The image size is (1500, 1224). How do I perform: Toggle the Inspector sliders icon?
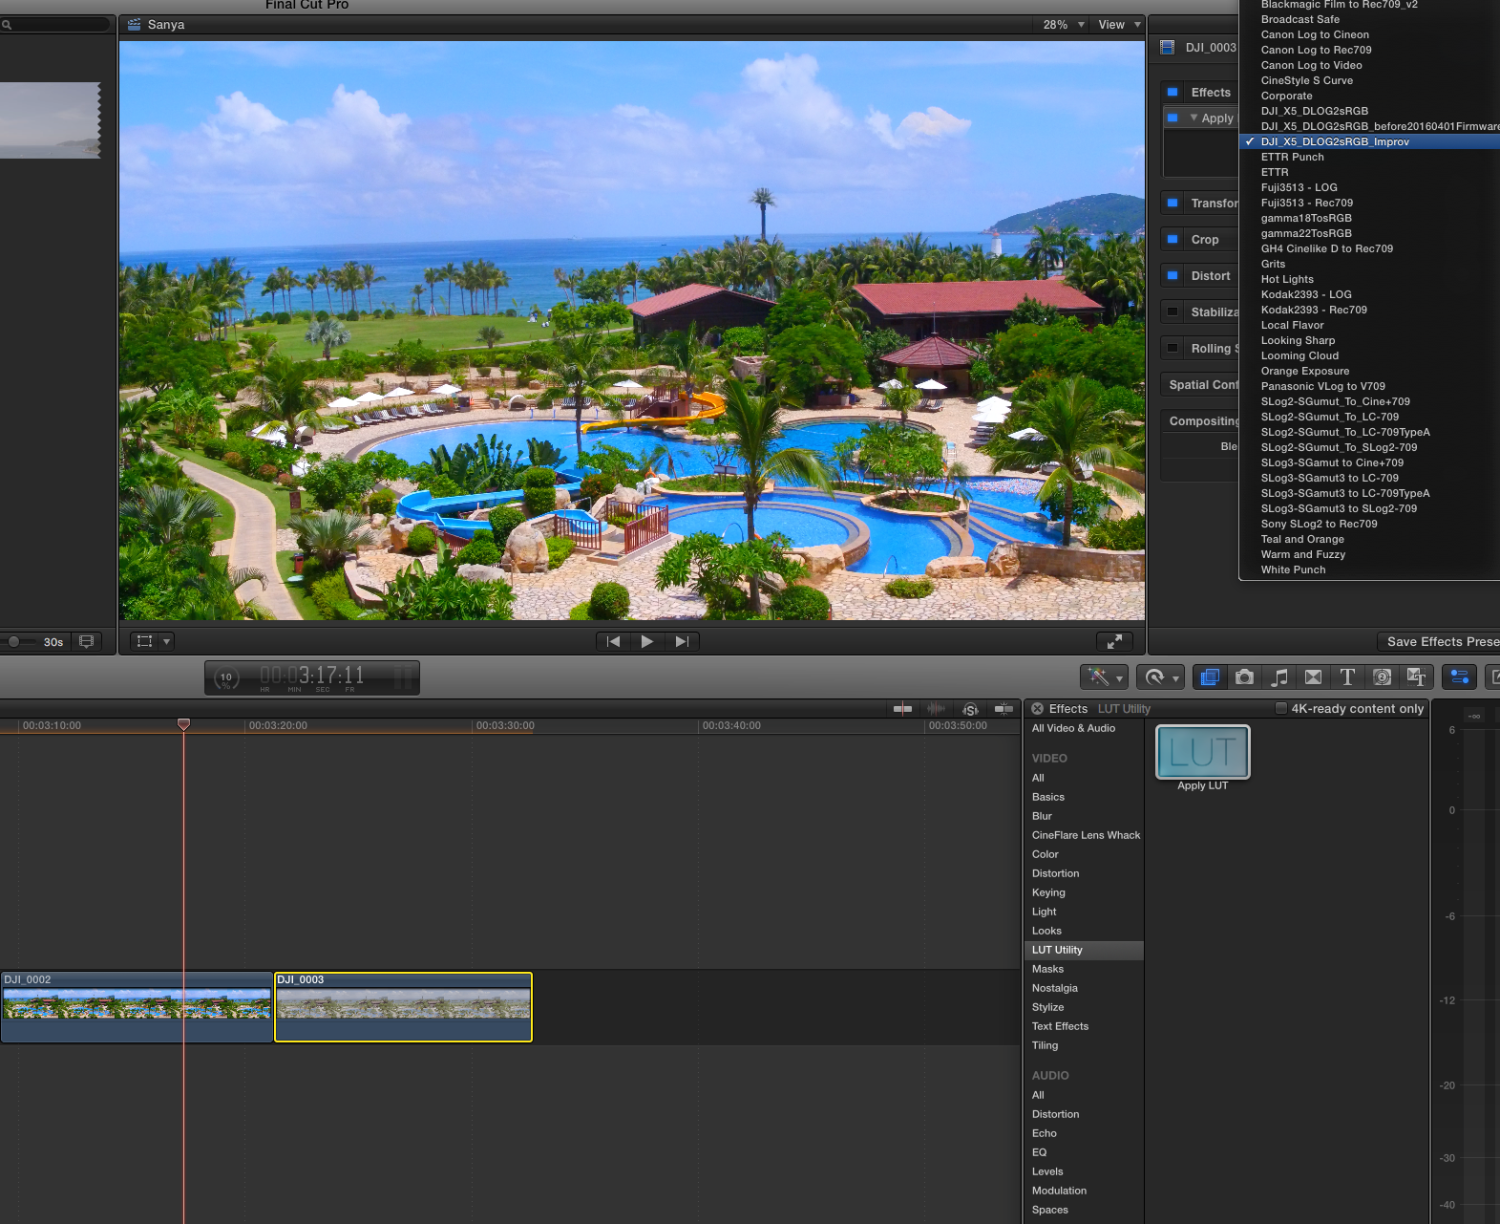tap(1460, 677)
